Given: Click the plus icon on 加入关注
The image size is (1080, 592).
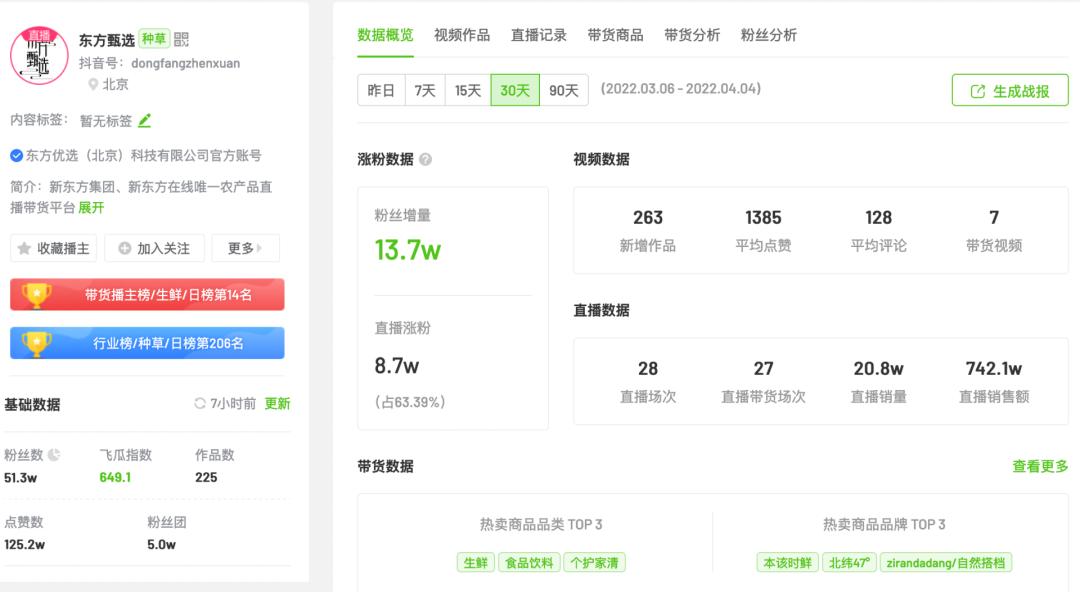Looking at the screenshot, I should pos(125,248).
